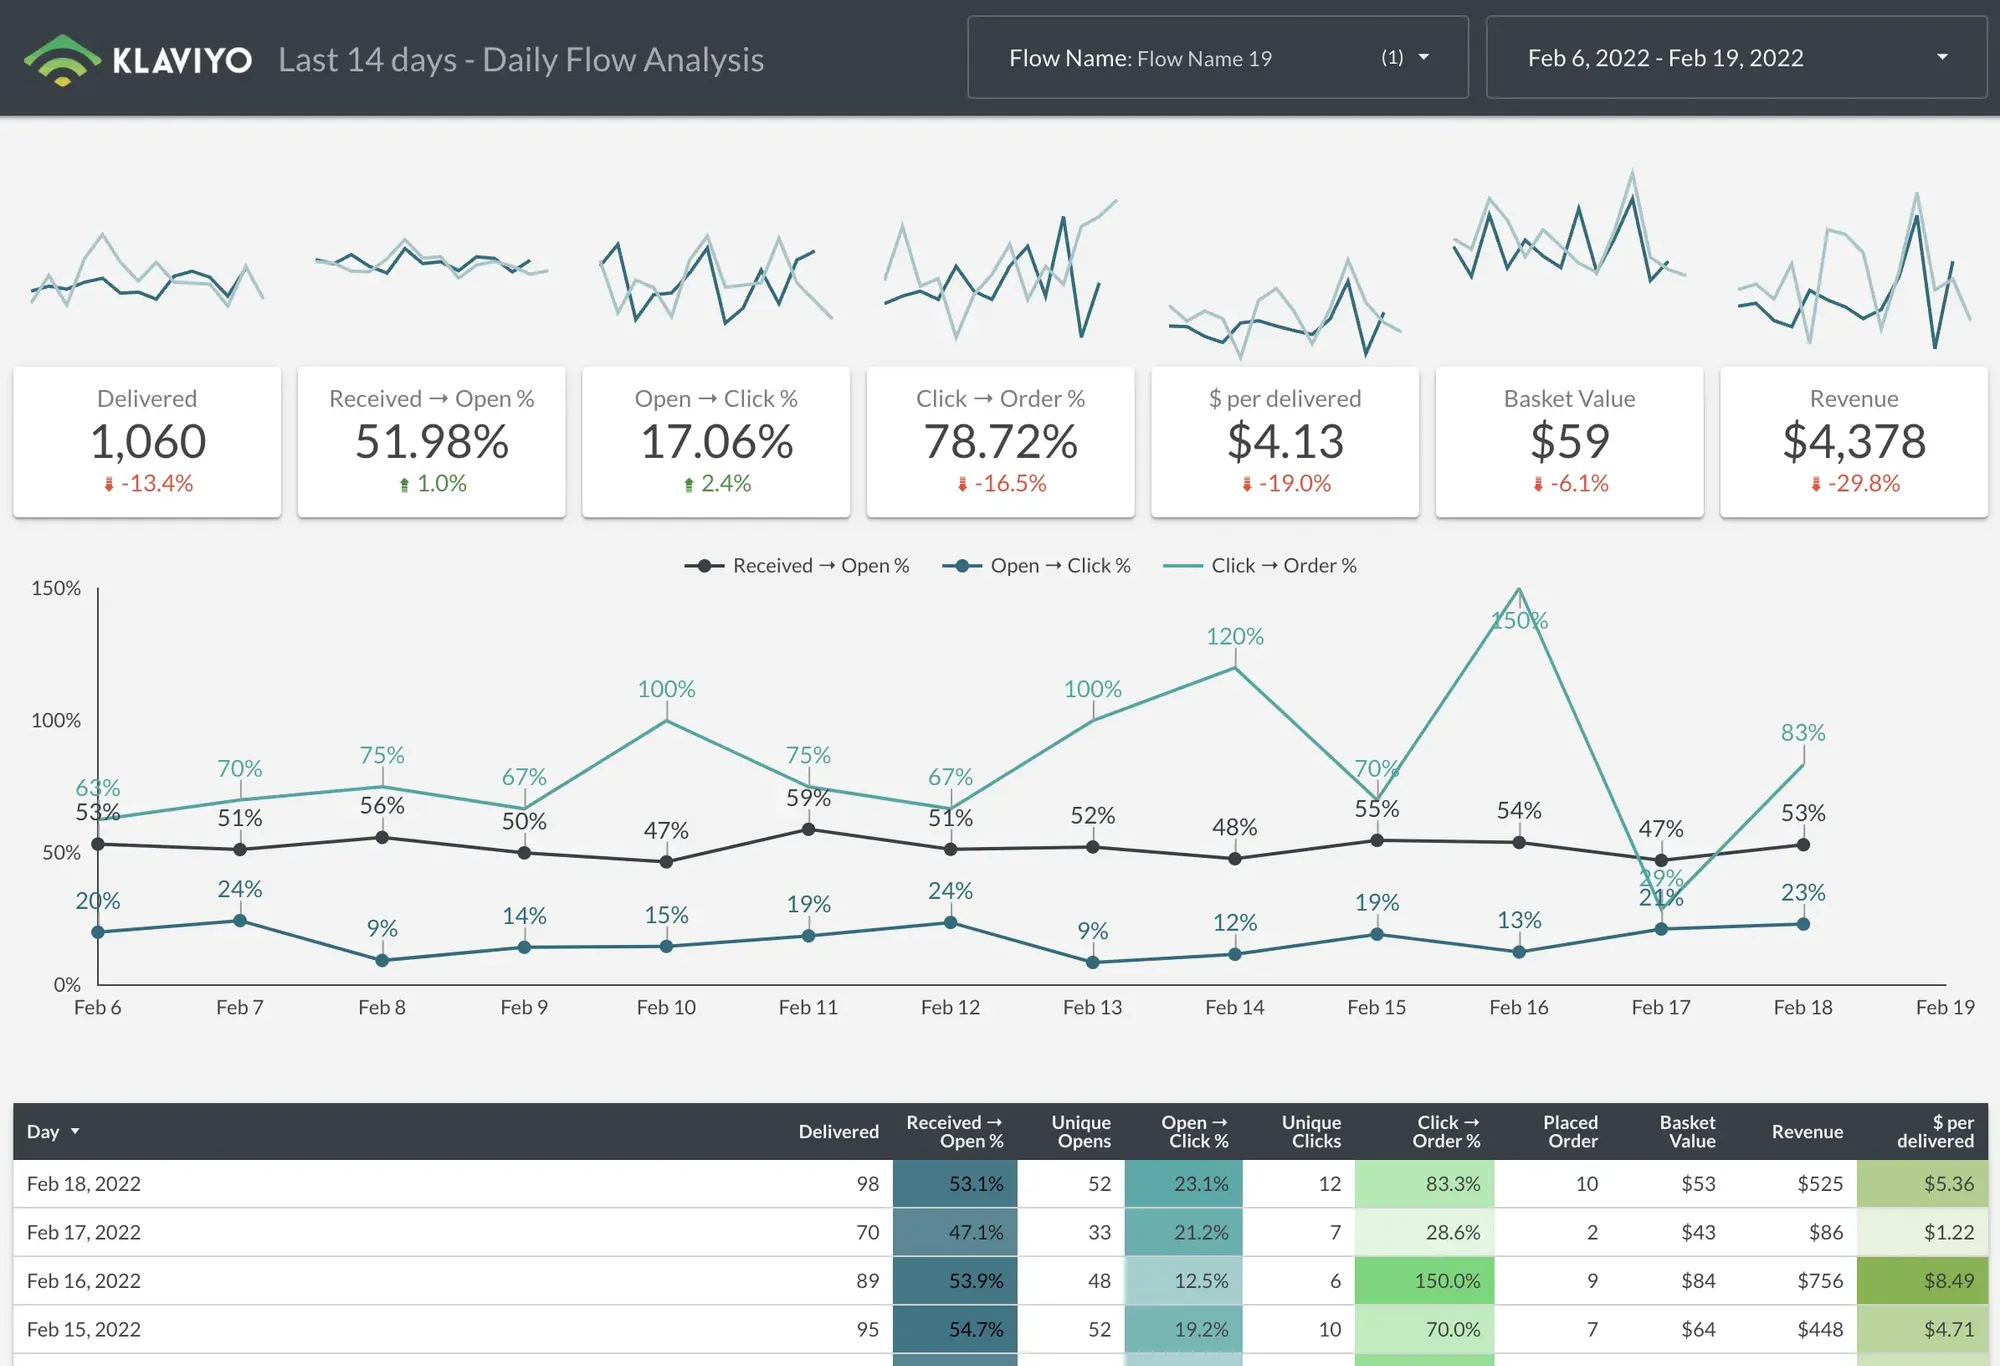Click the Delivered red down-arrow -13.4% indicator

(x=148, y=484)
